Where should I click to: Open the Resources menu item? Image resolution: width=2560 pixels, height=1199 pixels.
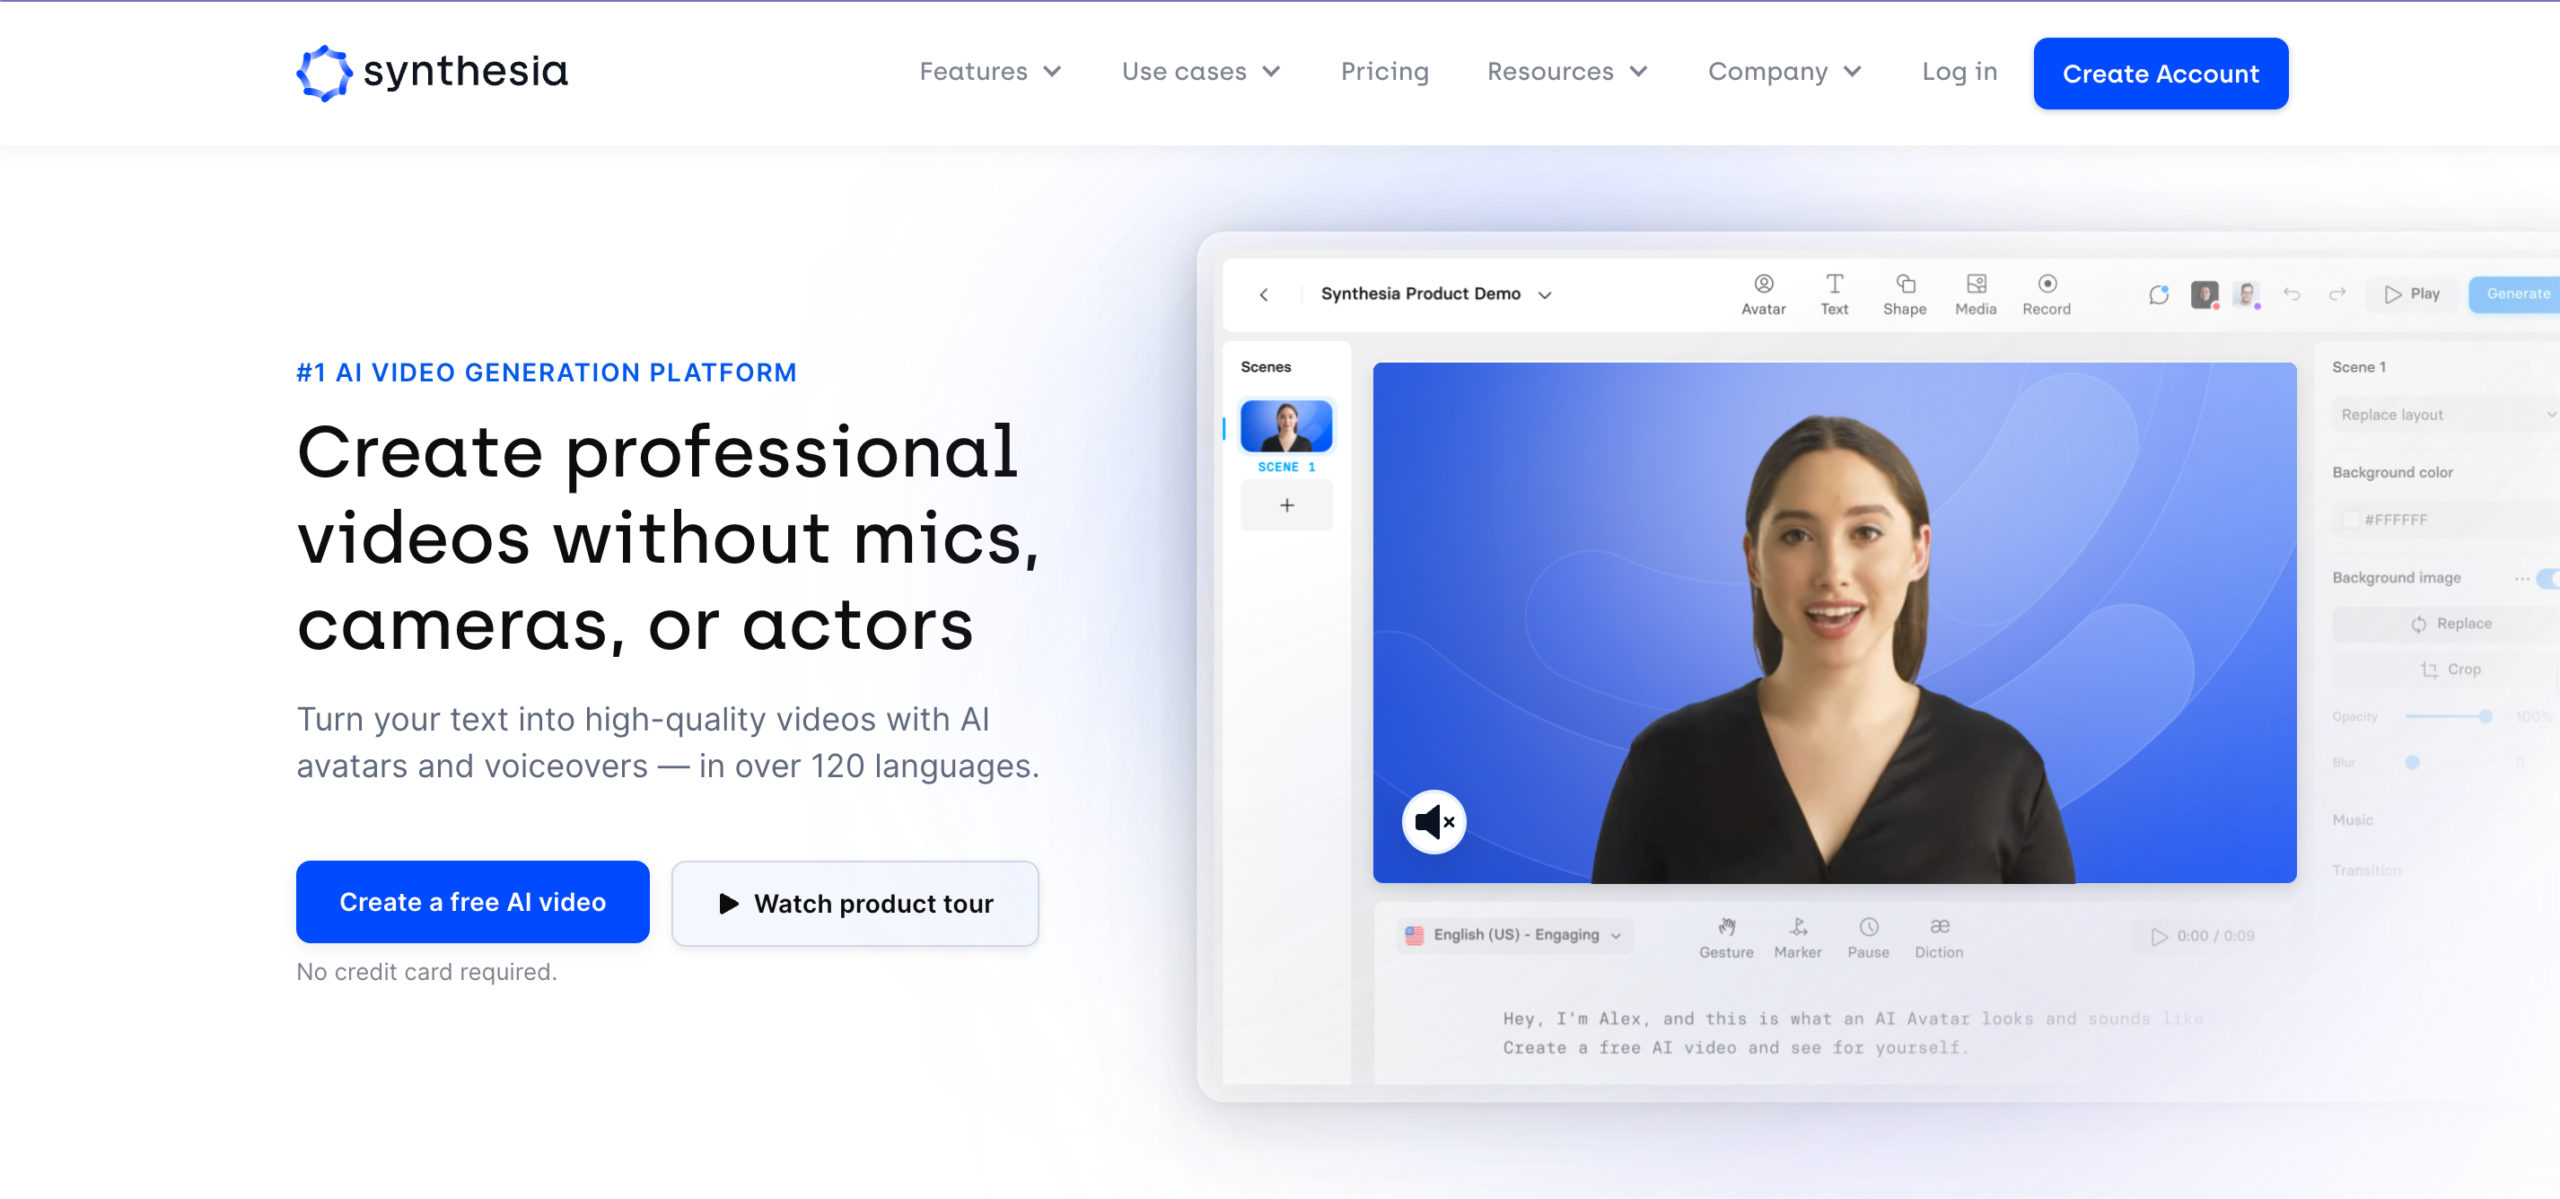[x=1566, y=72]
